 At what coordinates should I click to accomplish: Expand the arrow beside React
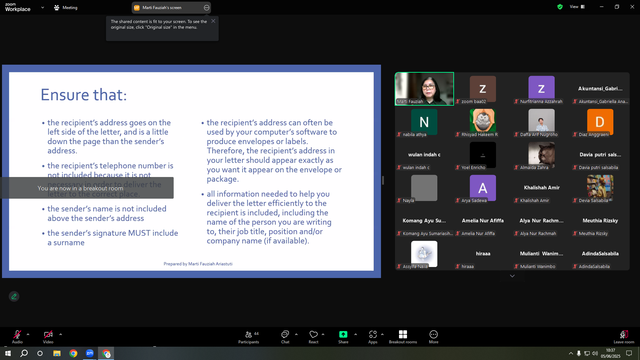(323, 334)
